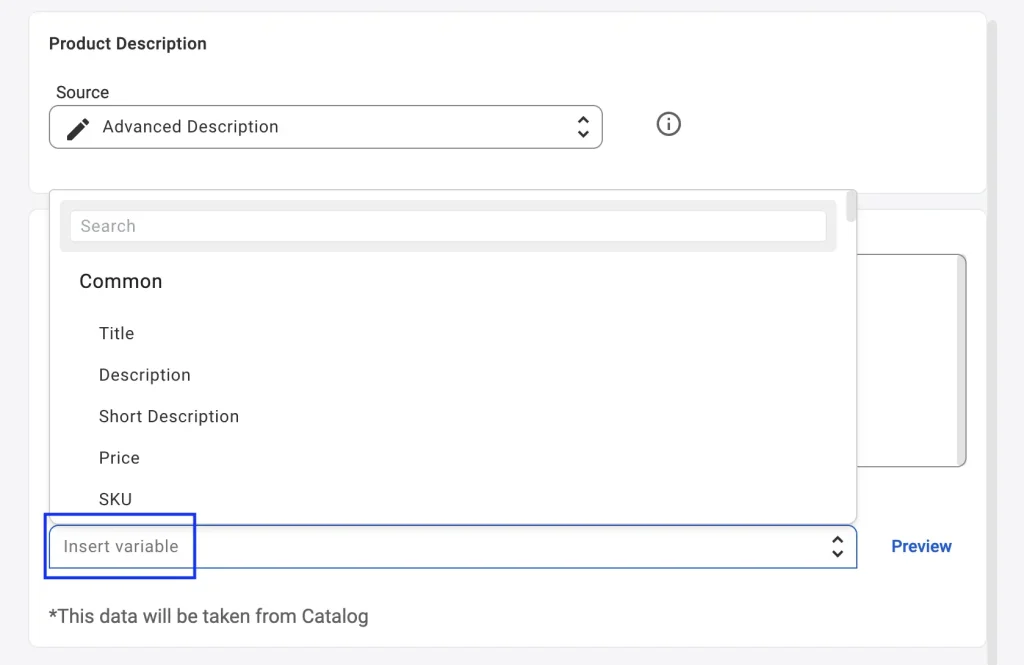The width and height of the screenshot is (1024, 665).
Task: Select Description in the dropdown list
Action: tap(144, 375)
